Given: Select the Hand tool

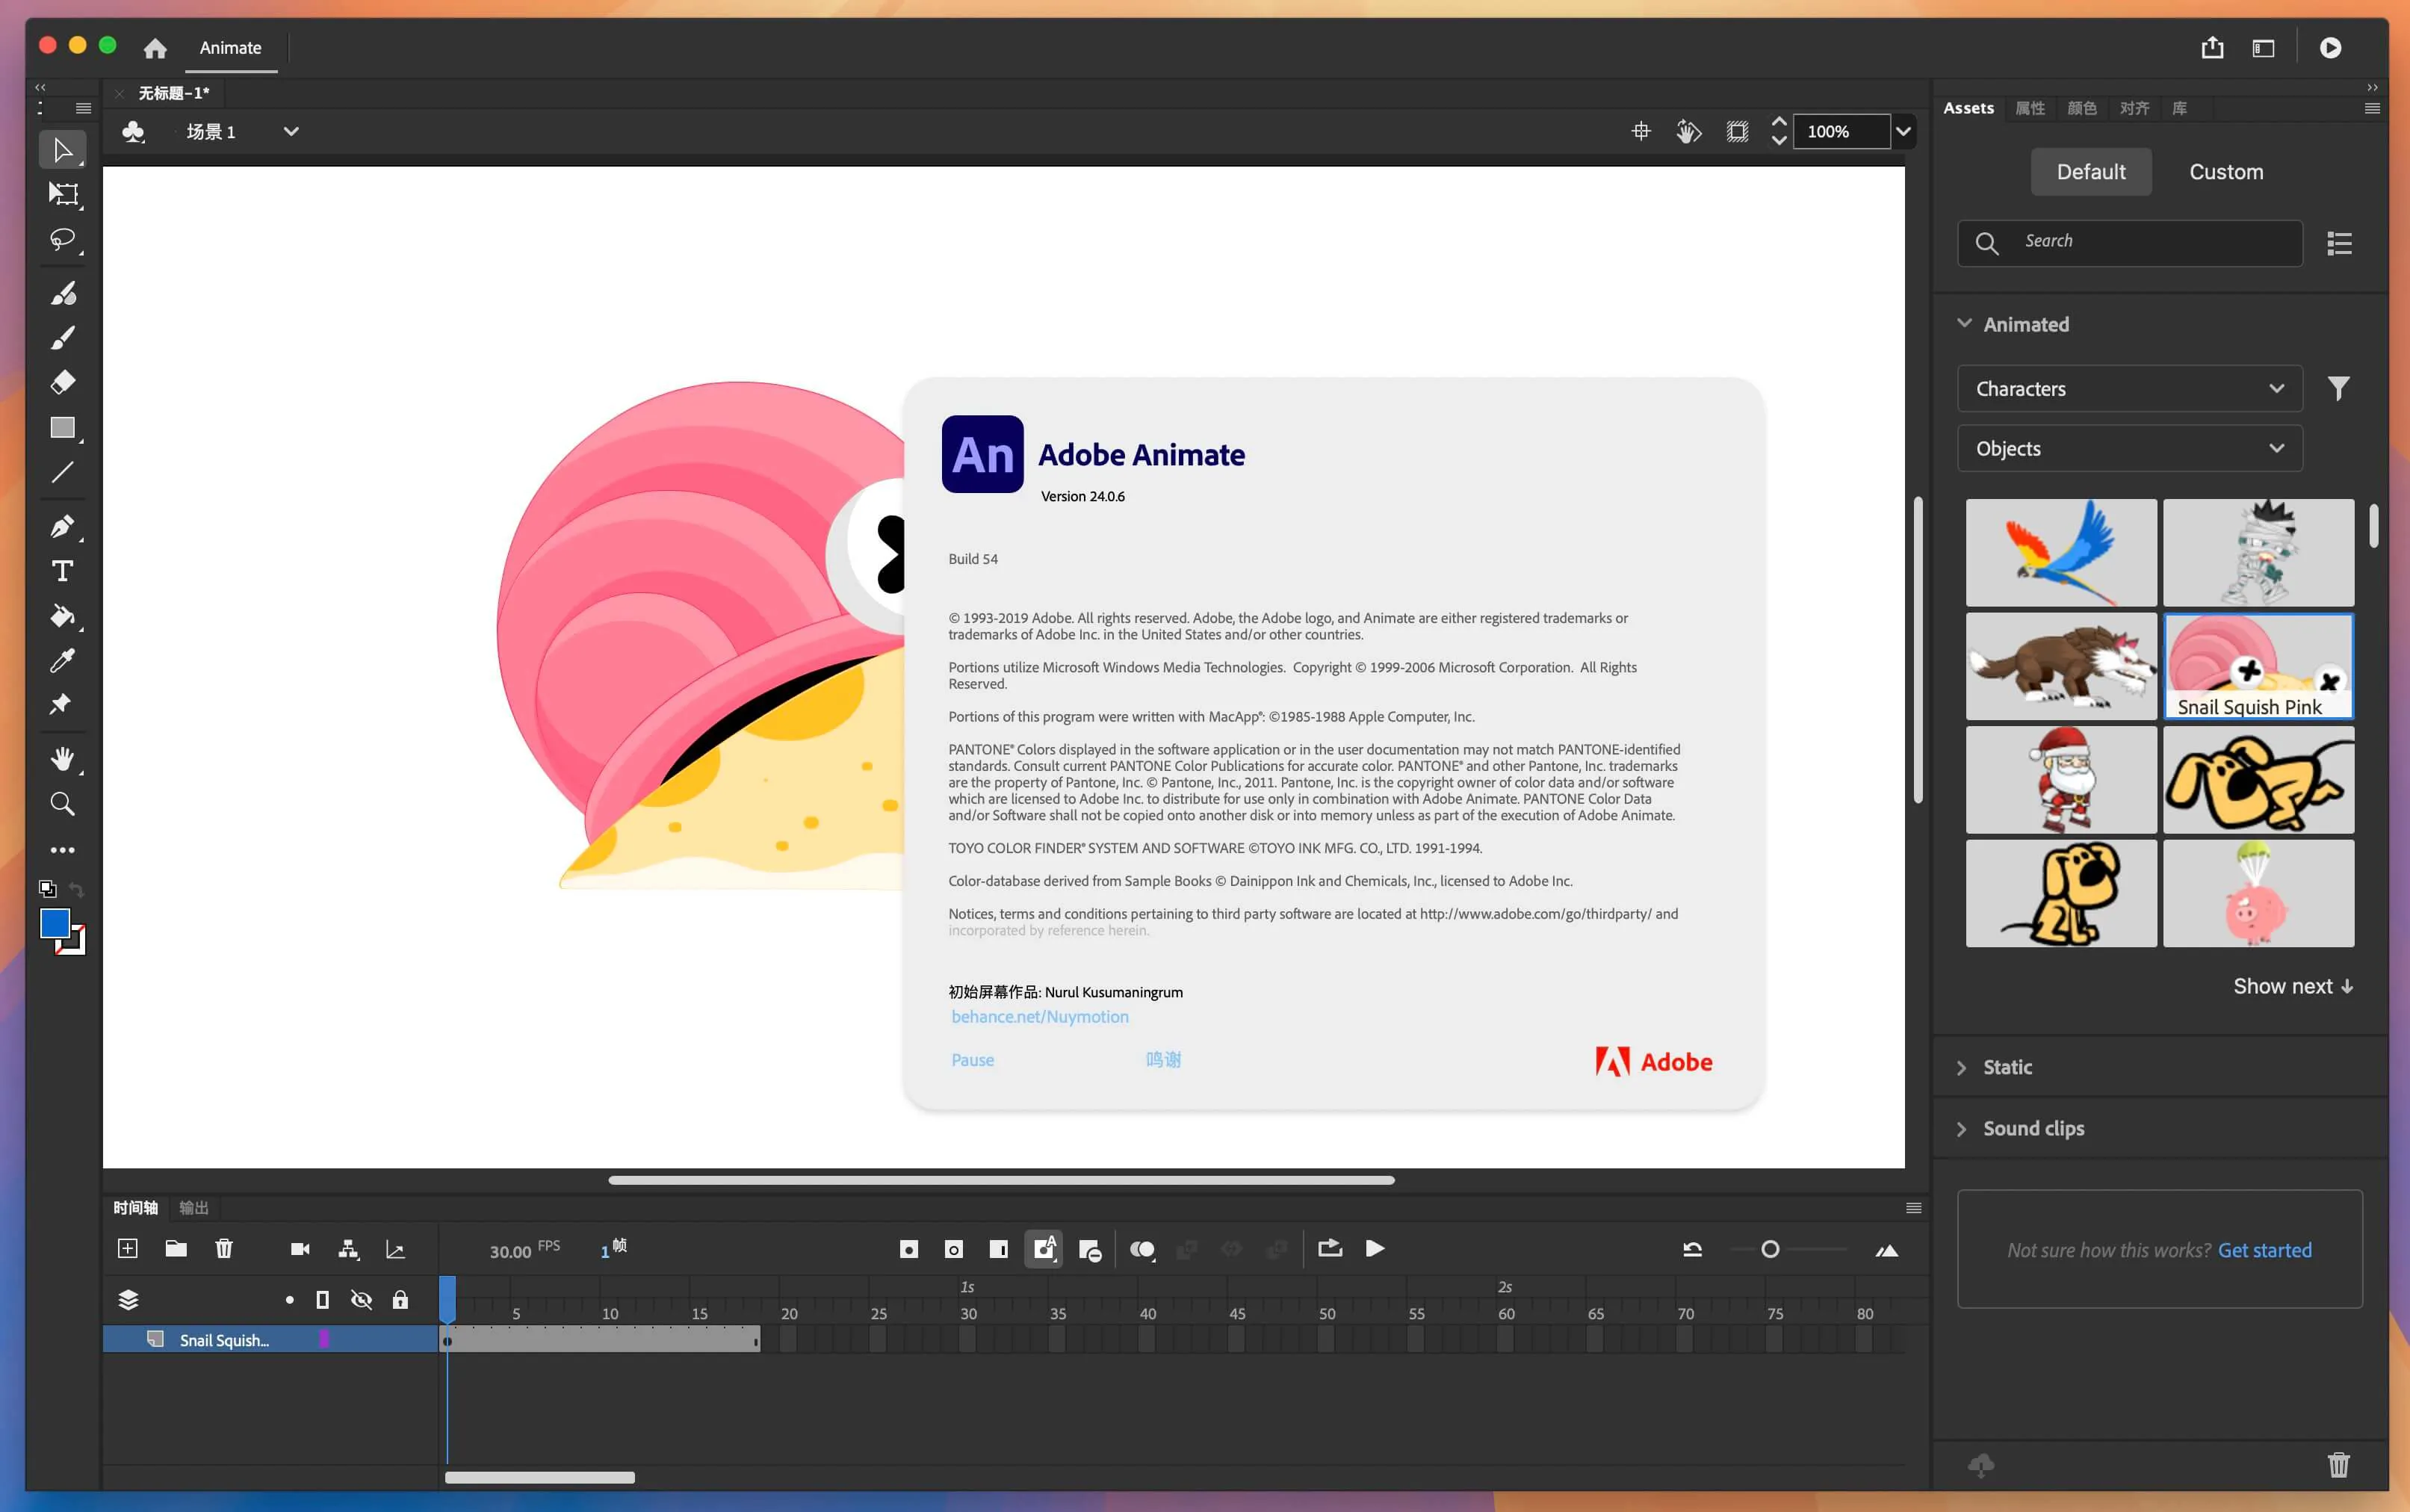Looking at the screenshot, I should [63, 759].
